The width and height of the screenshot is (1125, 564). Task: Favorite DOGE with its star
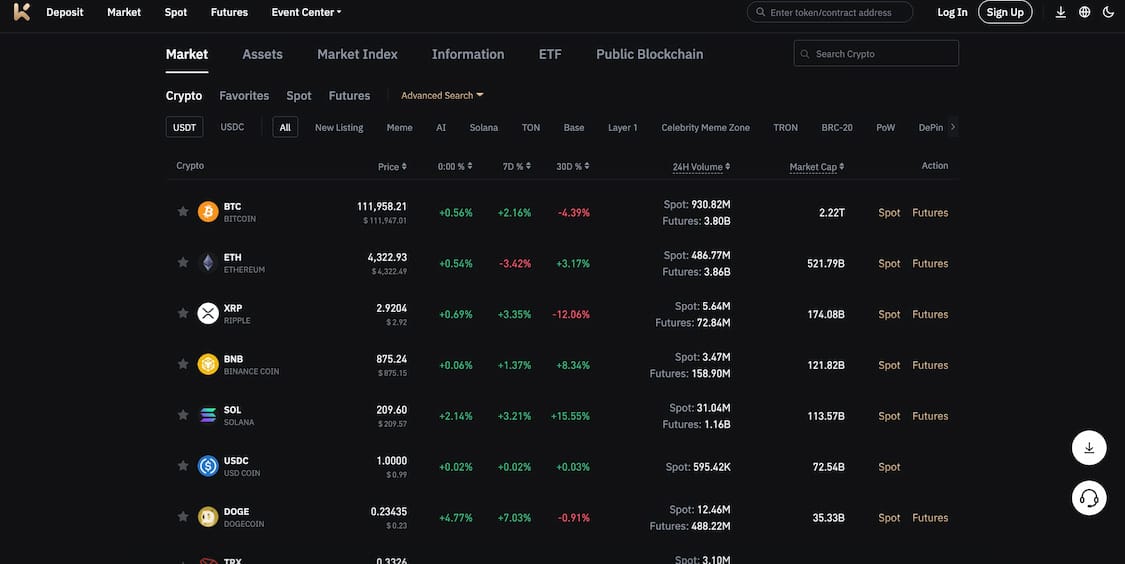183,517
